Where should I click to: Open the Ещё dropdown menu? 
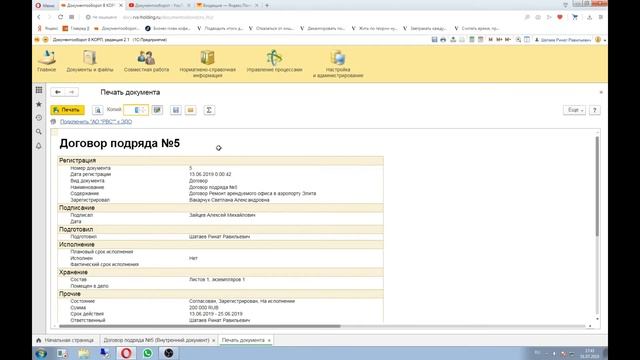[575, 110]
